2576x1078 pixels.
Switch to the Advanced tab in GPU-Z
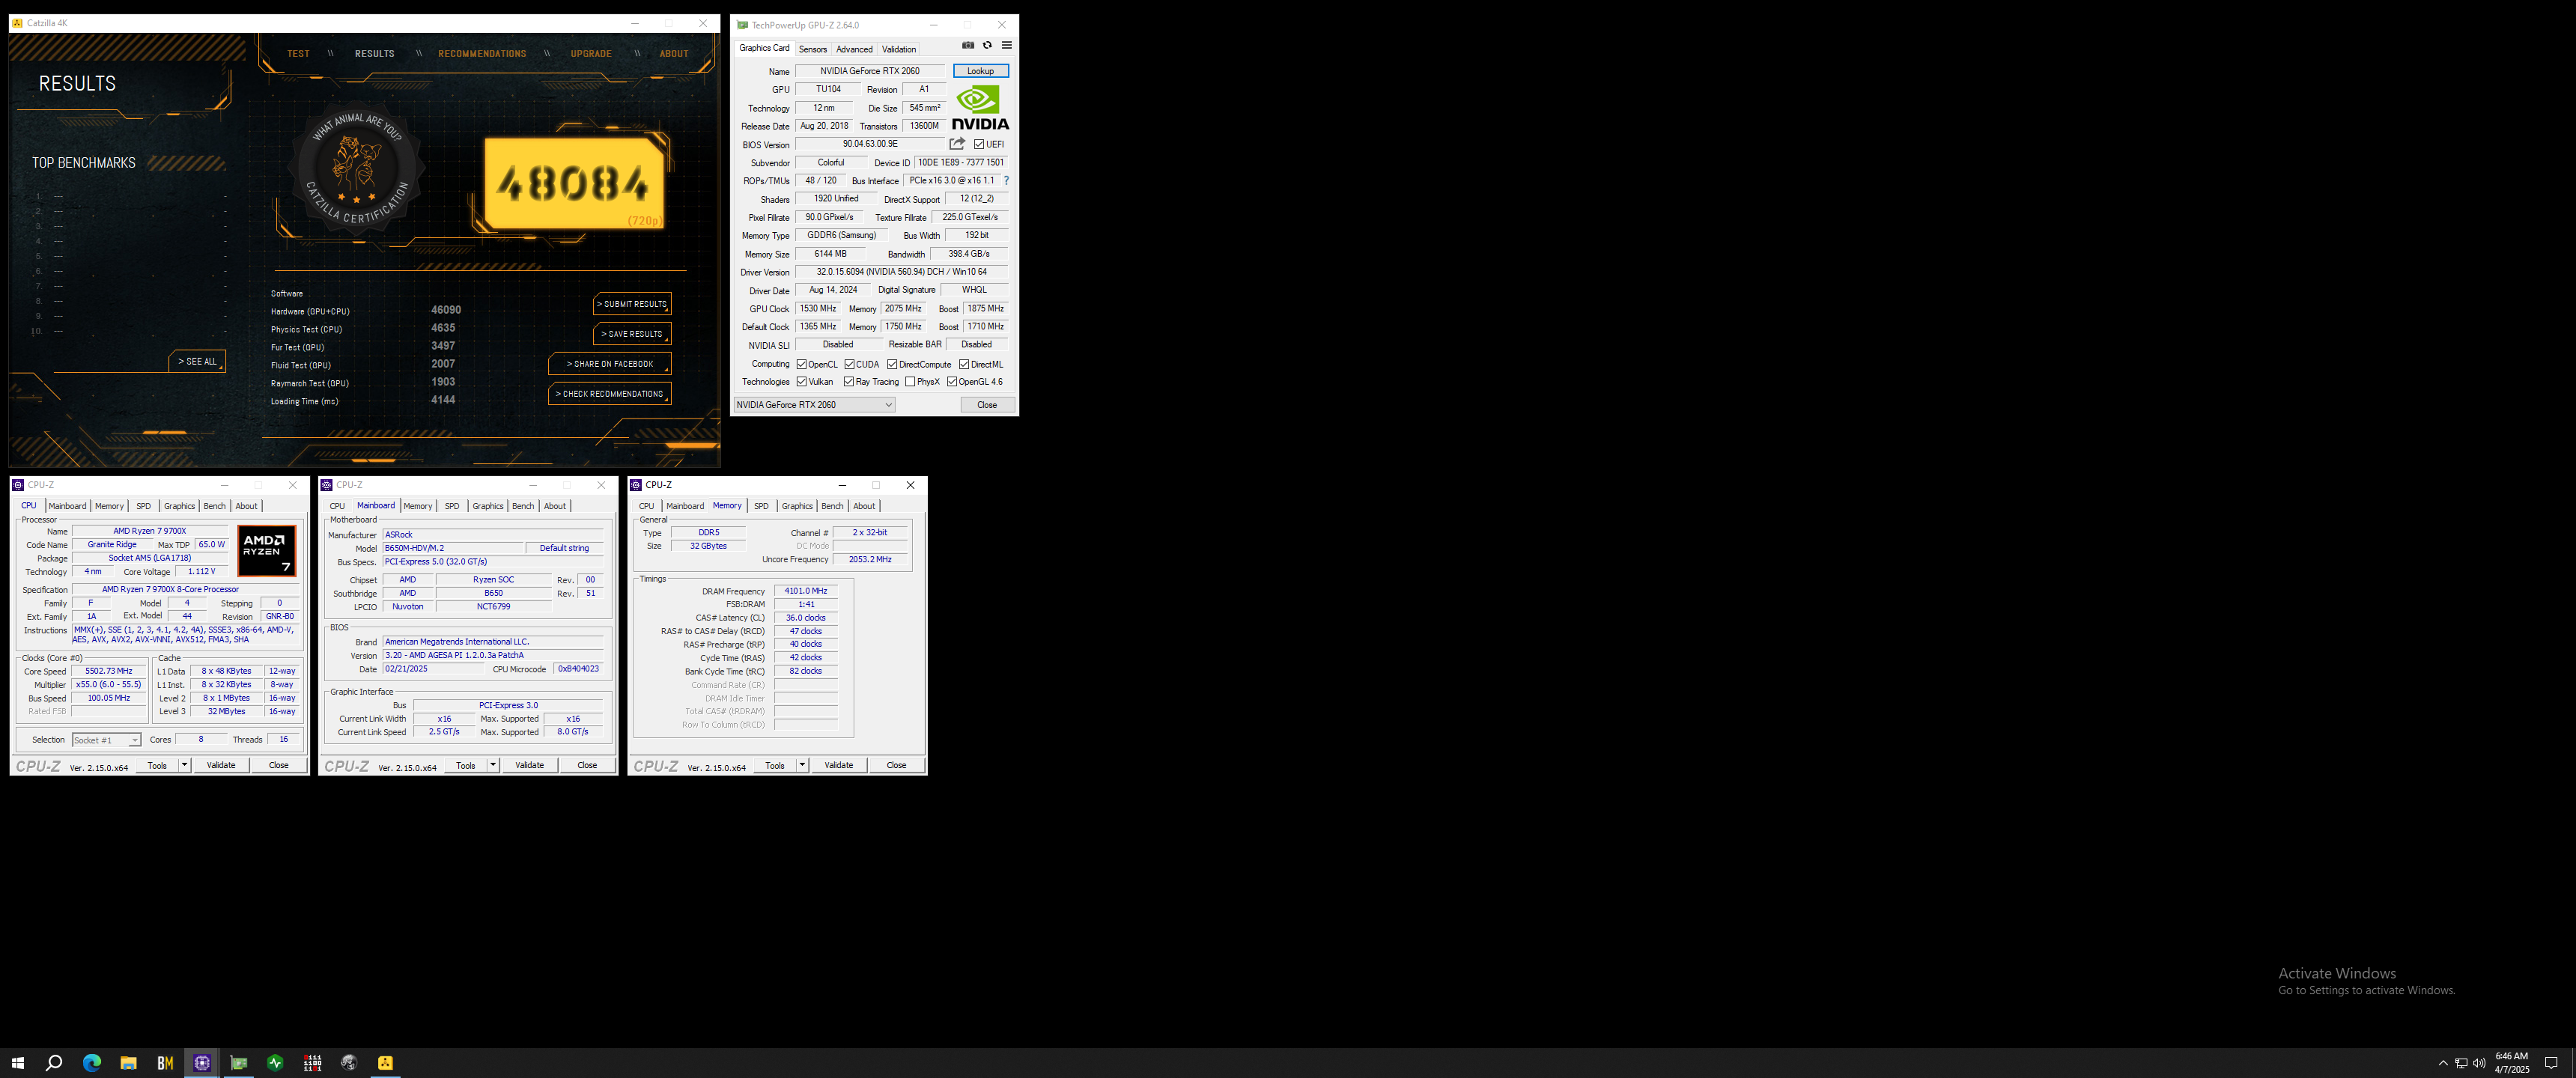tap(854, 49)
